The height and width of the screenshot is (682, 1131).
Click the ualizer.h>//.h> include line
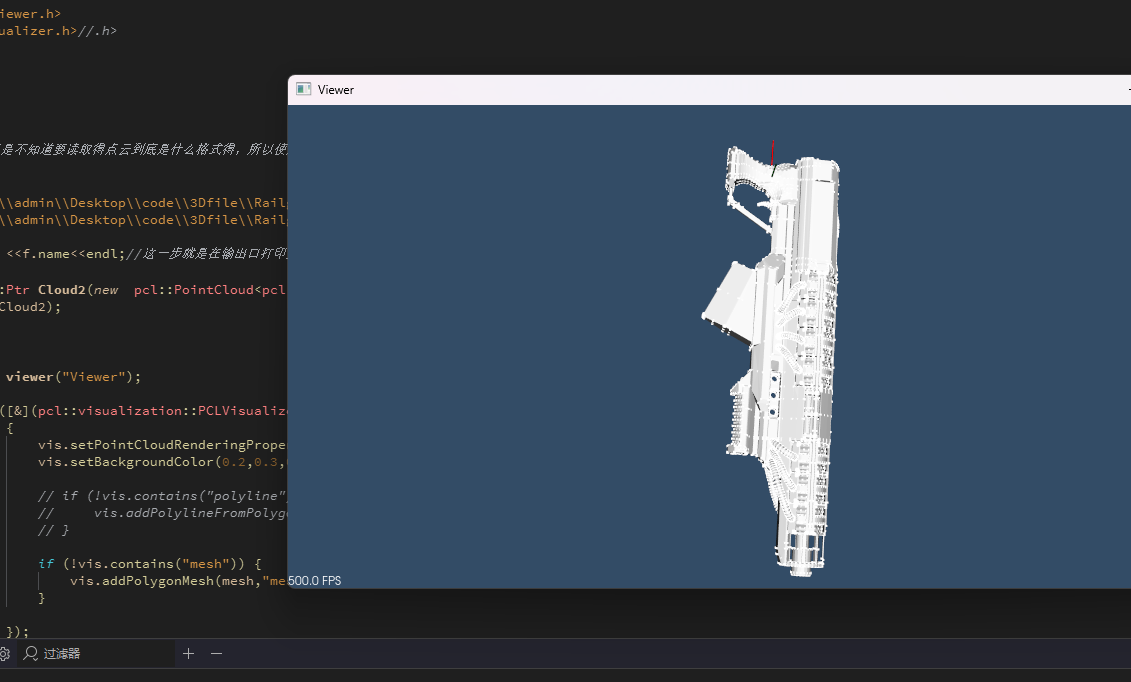(58, 31)
